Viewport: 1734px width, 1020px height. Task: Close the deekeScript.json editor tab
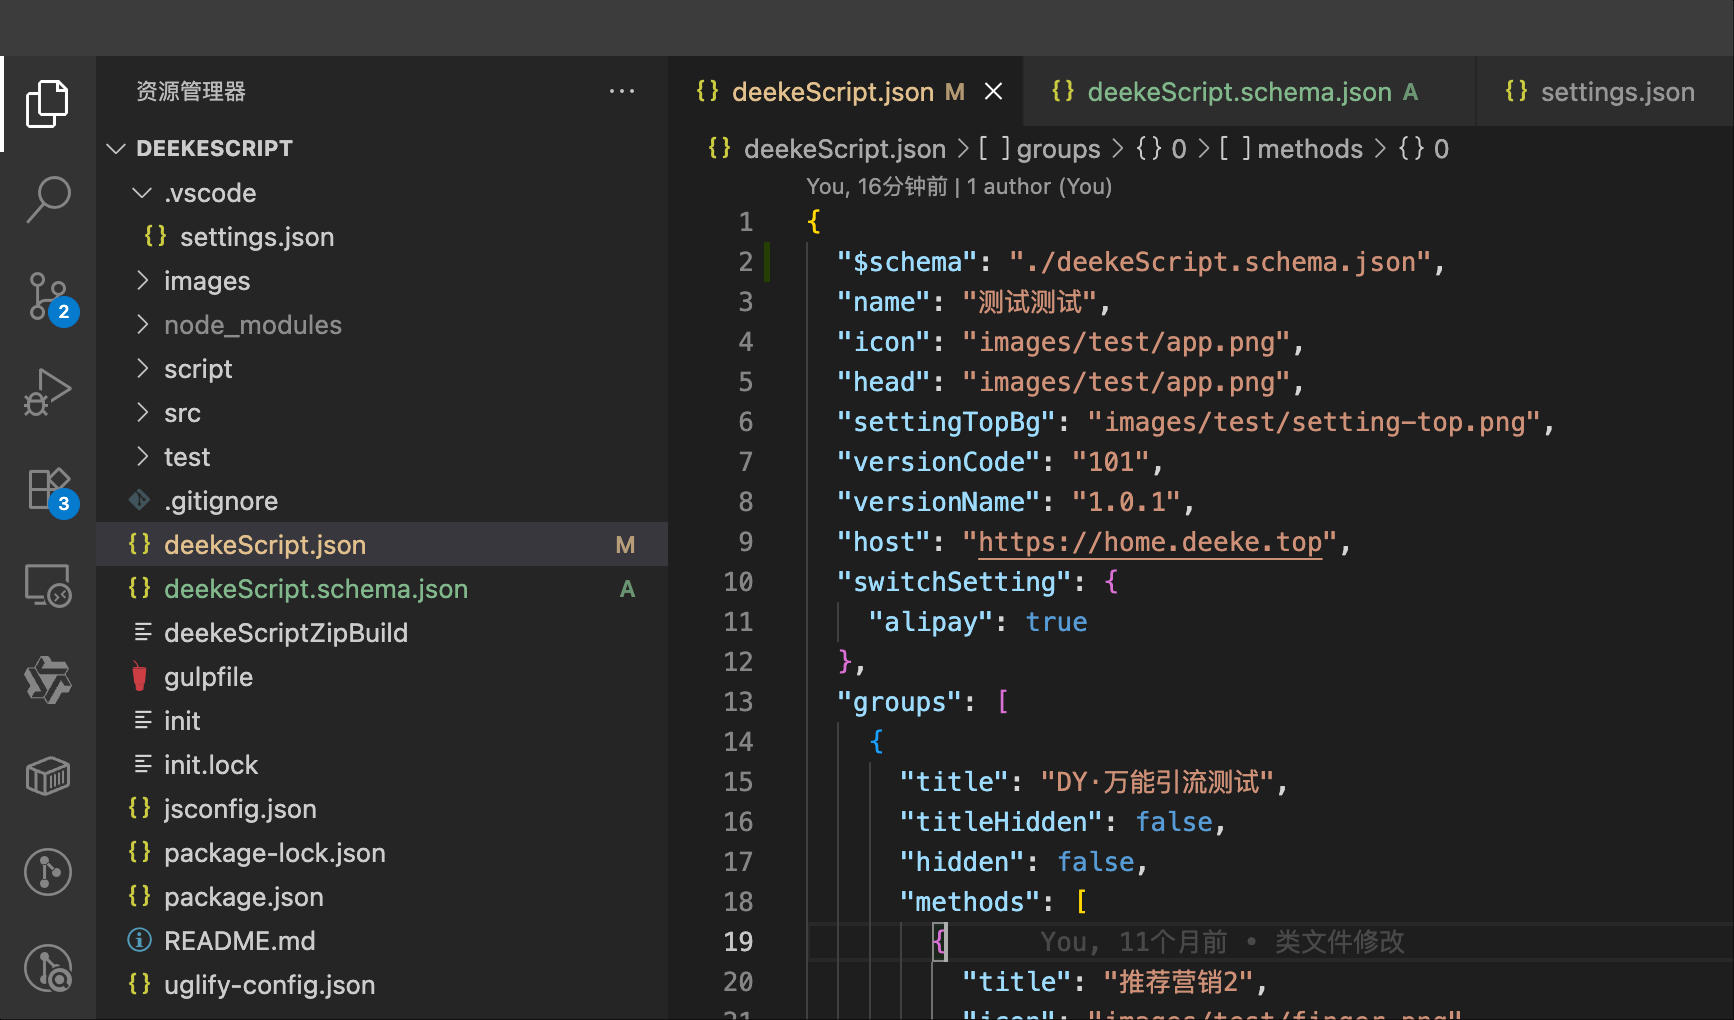coord(993,92)
